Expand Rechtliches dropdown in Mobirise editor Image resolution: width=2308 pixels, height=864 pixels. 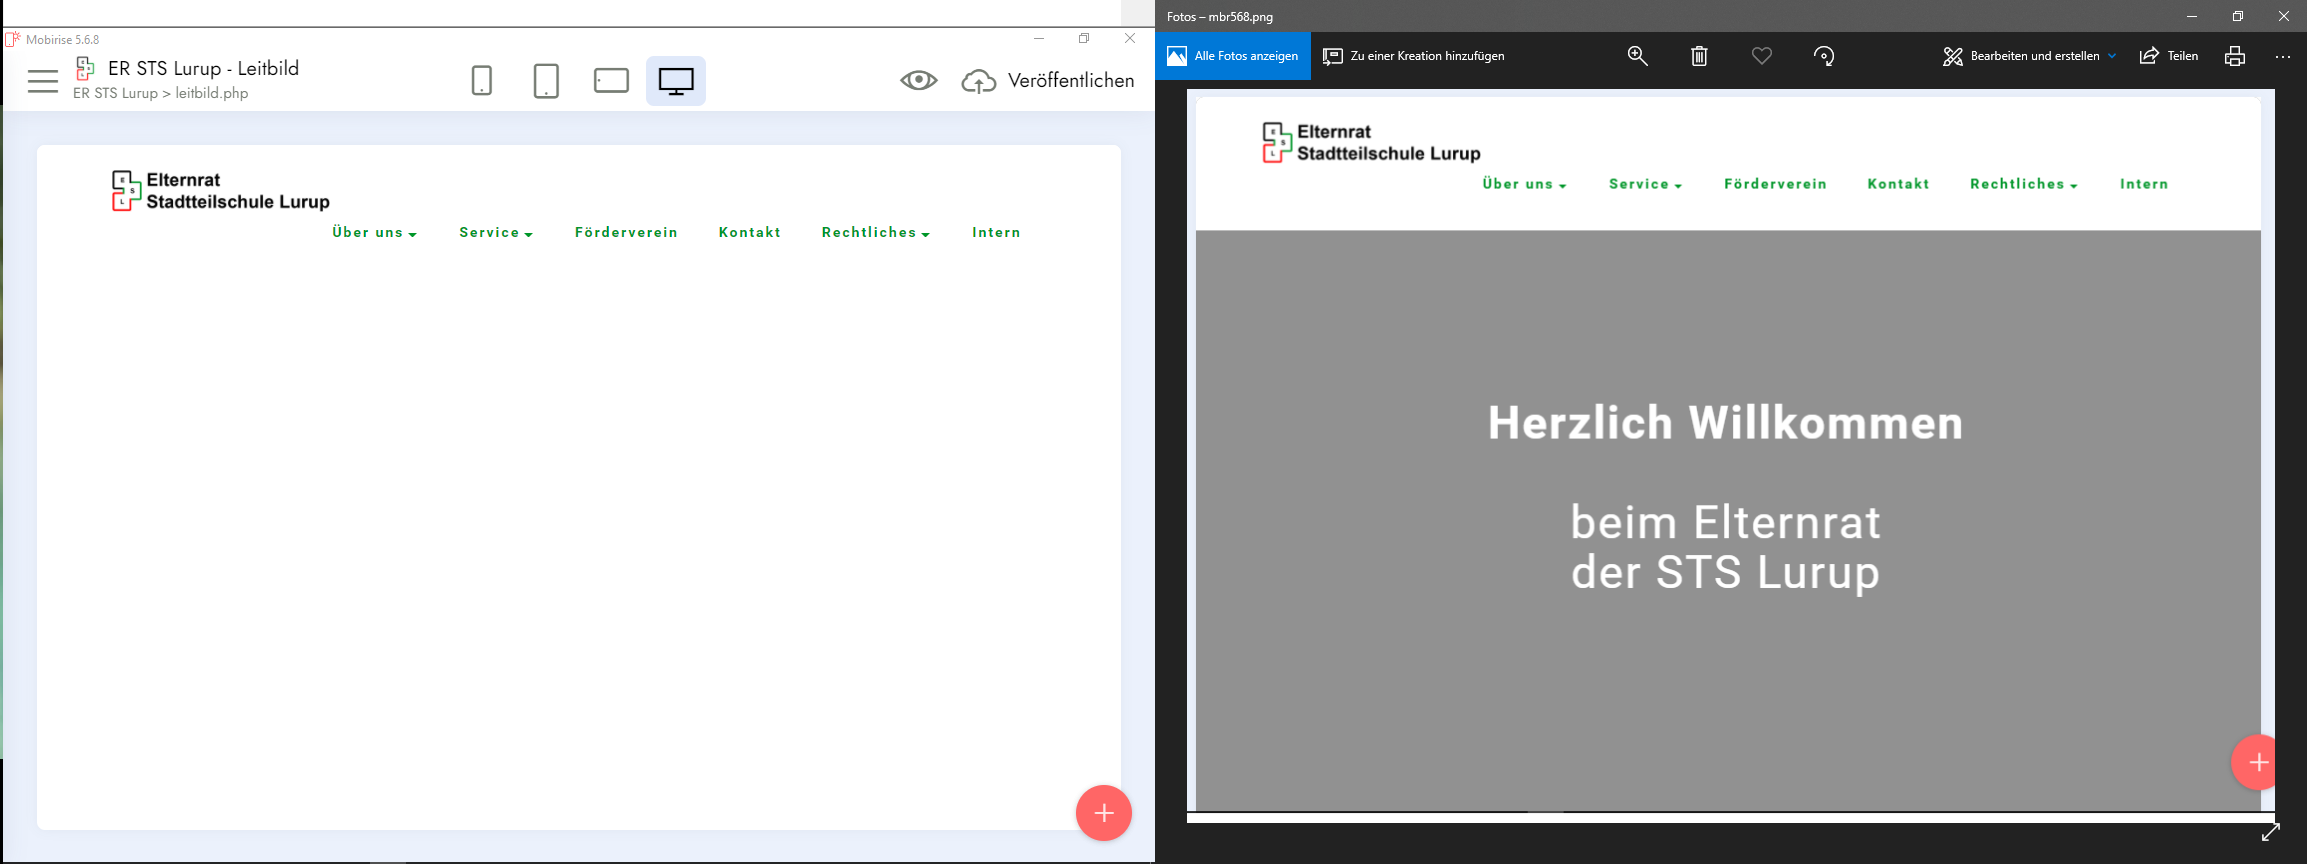pyautogui.click(x=875, y=233)
